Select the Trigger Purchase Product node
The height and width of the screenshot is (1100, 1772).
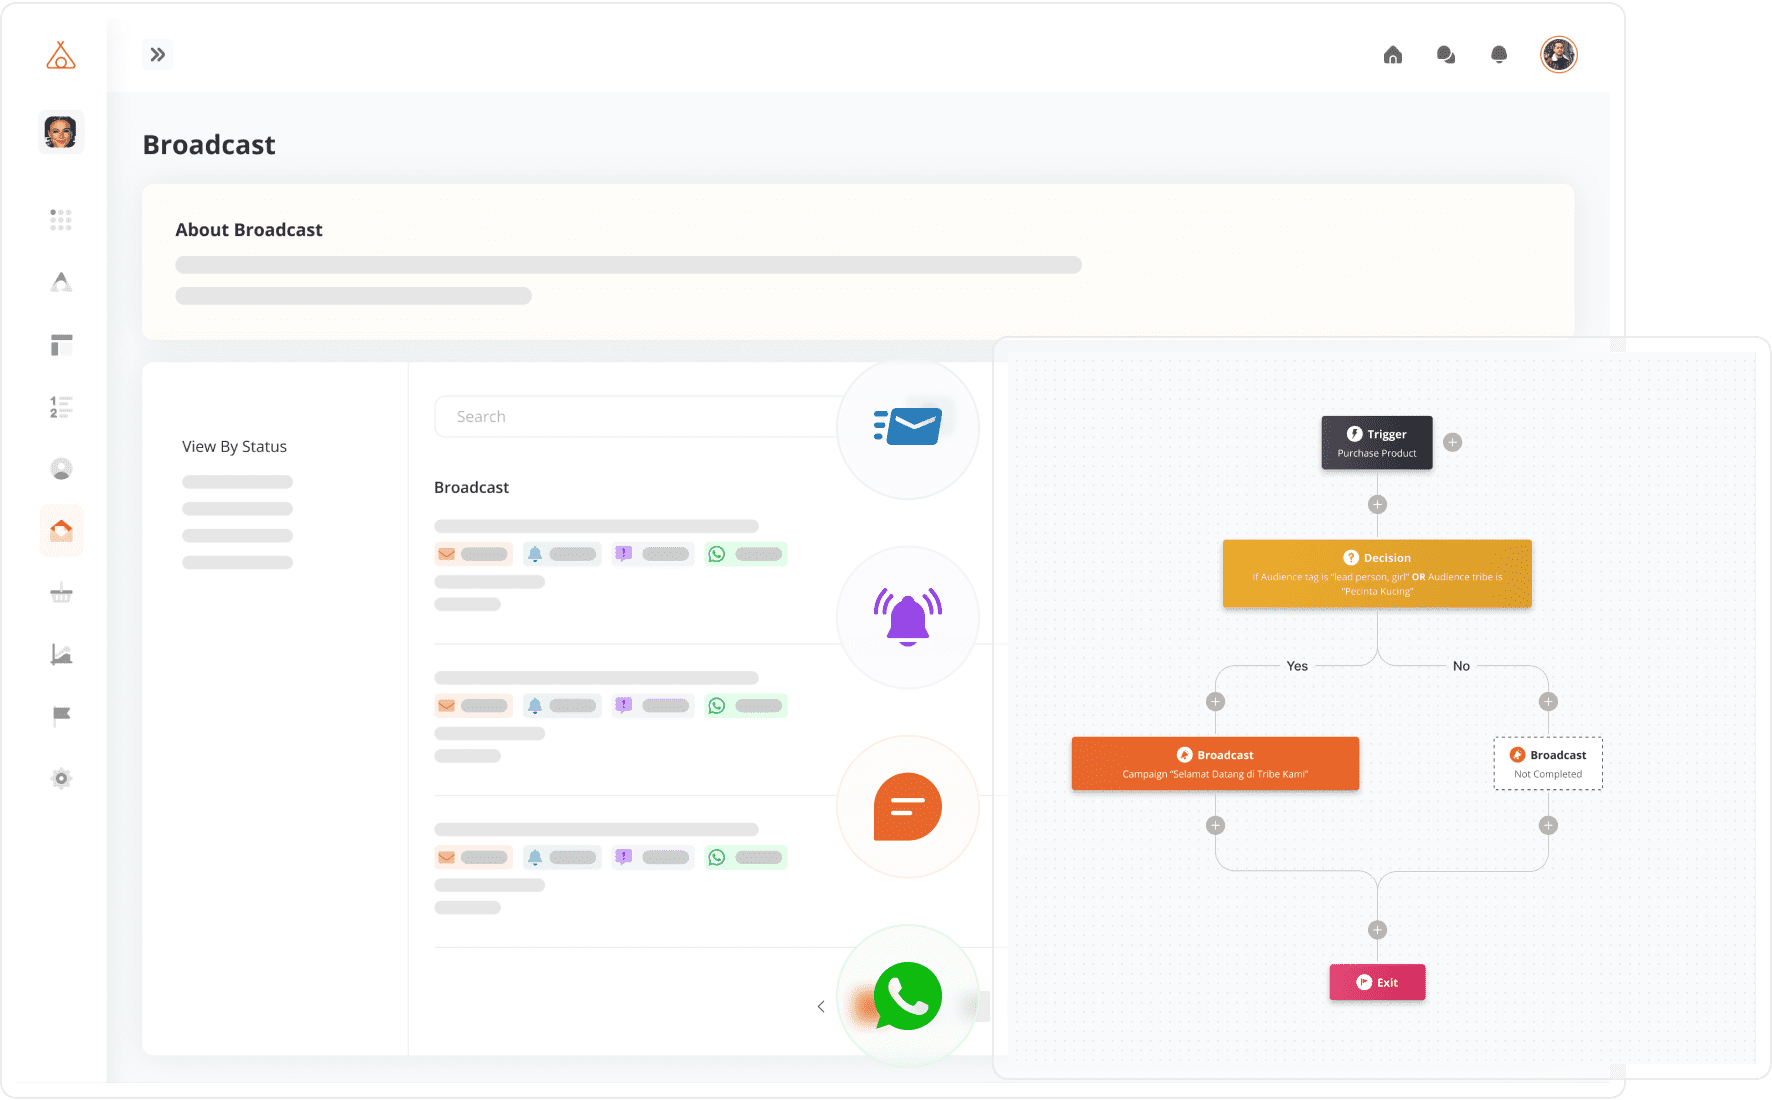(x=1376, y=443)
